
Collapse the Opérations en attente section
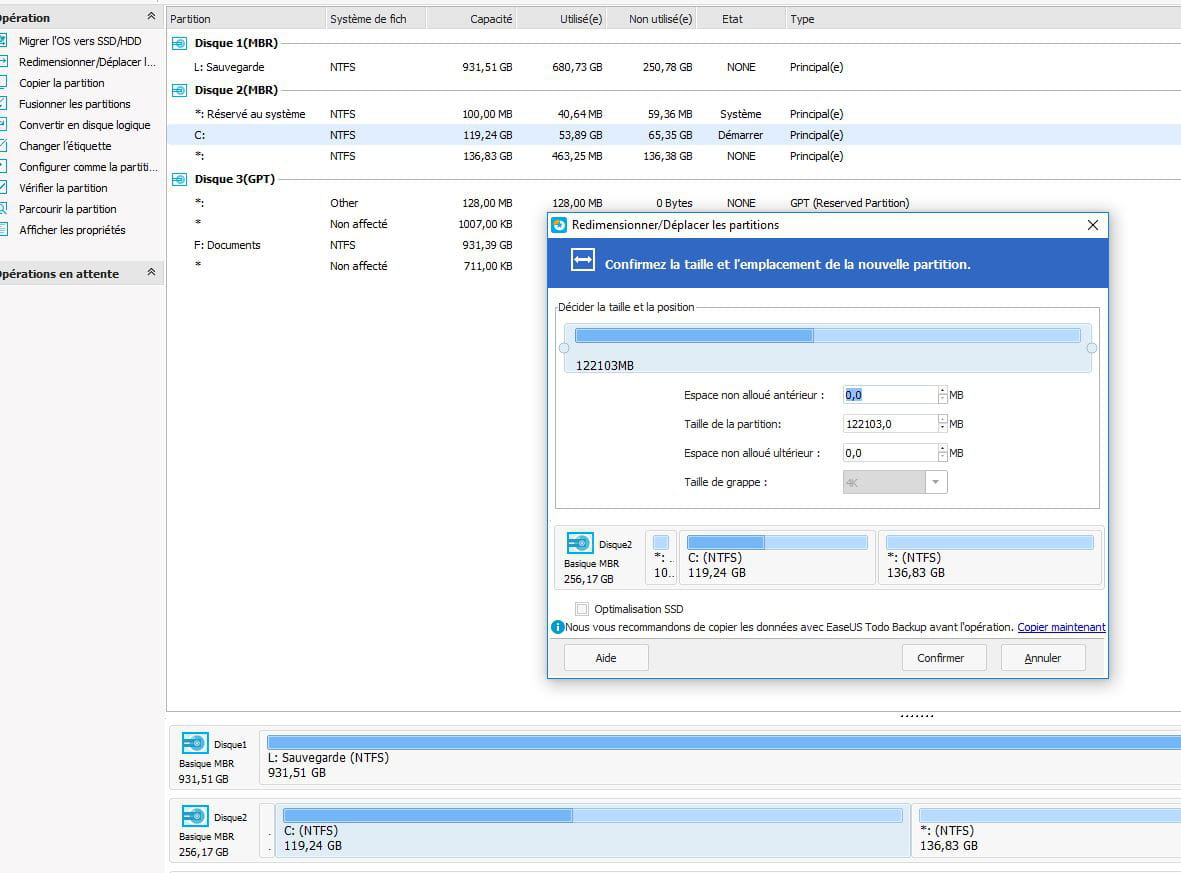tap(151, 273)
